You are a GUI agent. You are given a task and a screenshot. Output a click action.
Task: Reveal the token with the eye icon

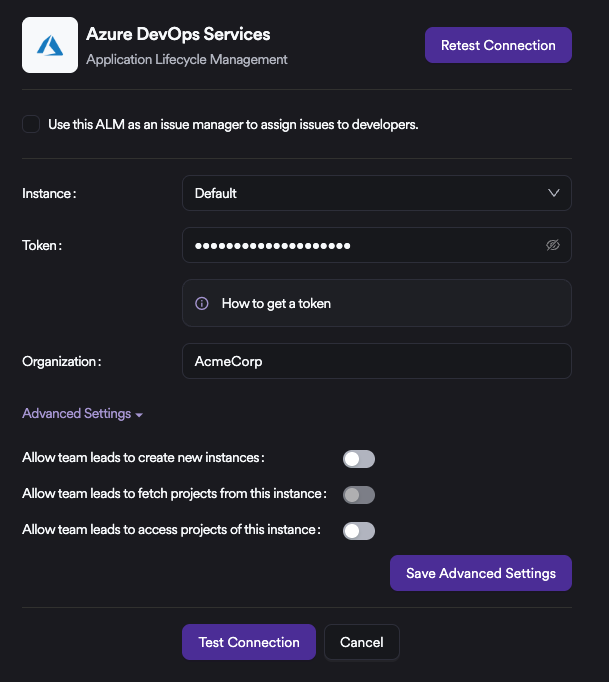[x=552, y=245]
